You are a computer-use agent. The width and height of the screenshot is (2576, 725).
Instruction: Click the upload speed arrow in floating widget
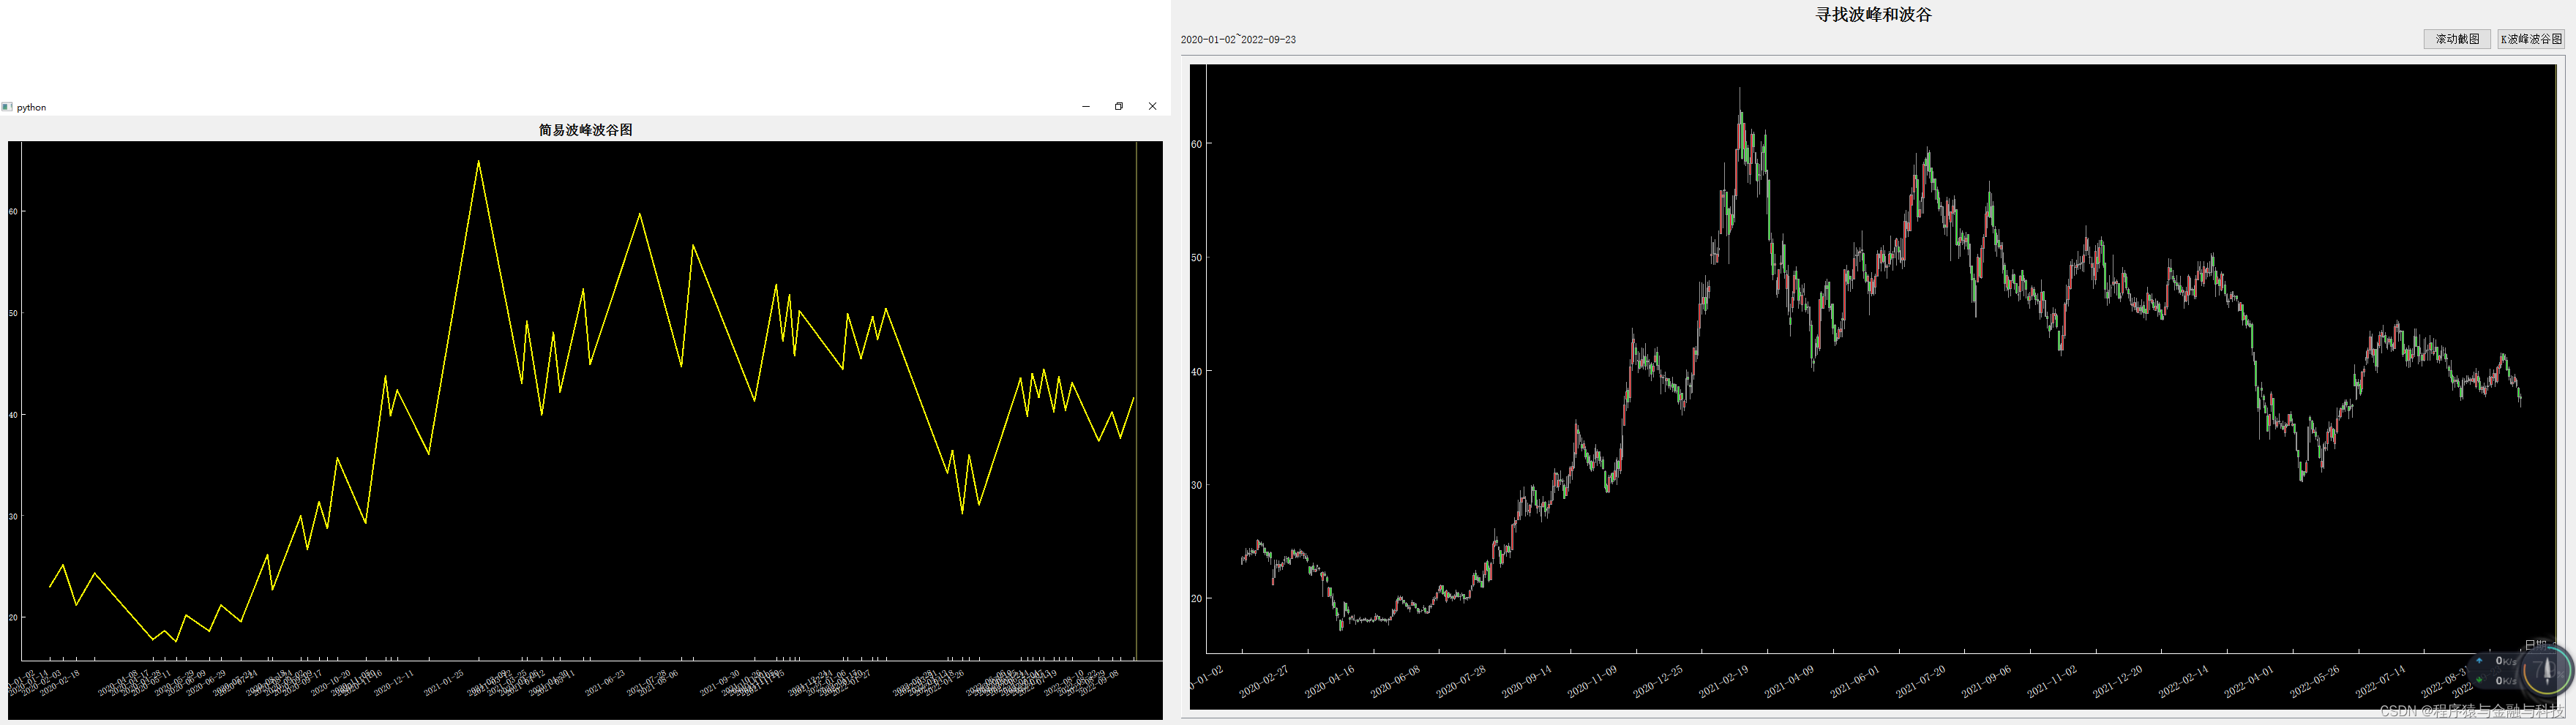pos(2479,660)
